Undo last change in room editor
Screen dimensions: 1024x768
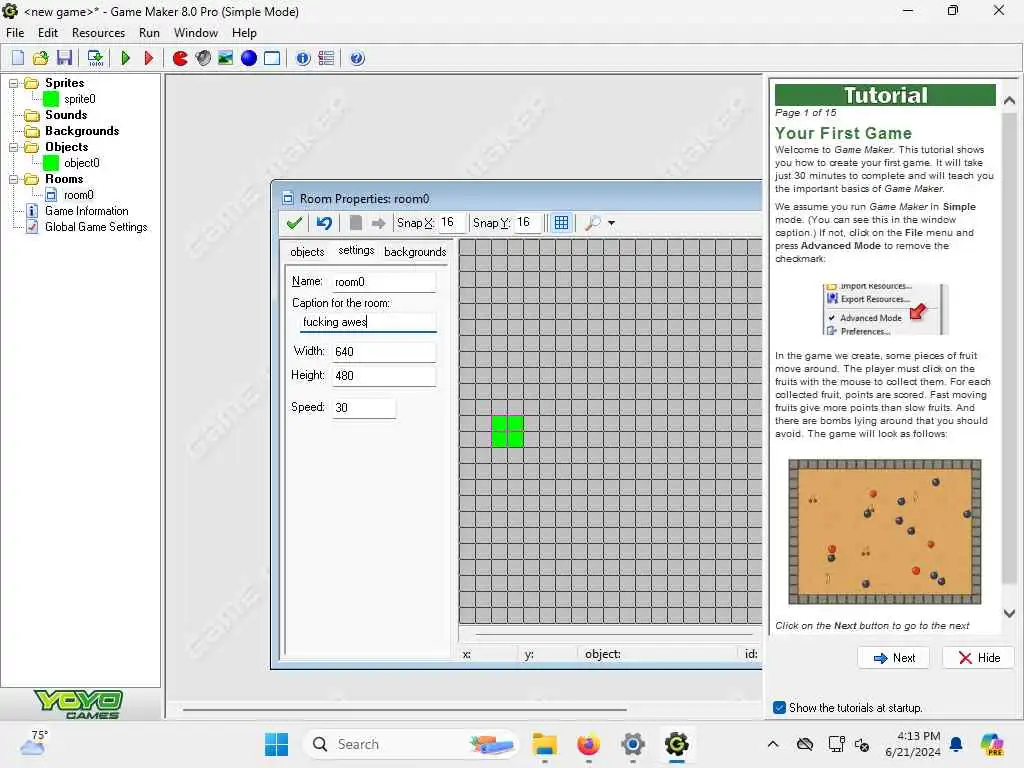pos(324,223)
